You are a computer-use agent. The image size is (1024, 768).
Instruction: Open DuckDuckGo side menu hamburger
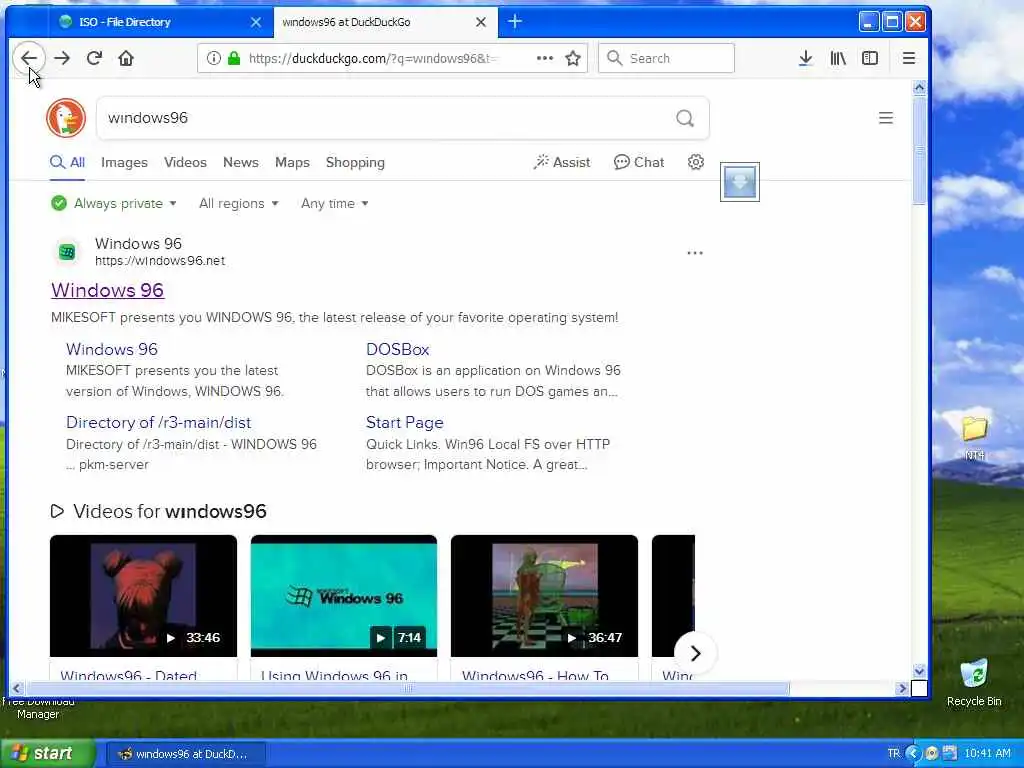(886, 118)
